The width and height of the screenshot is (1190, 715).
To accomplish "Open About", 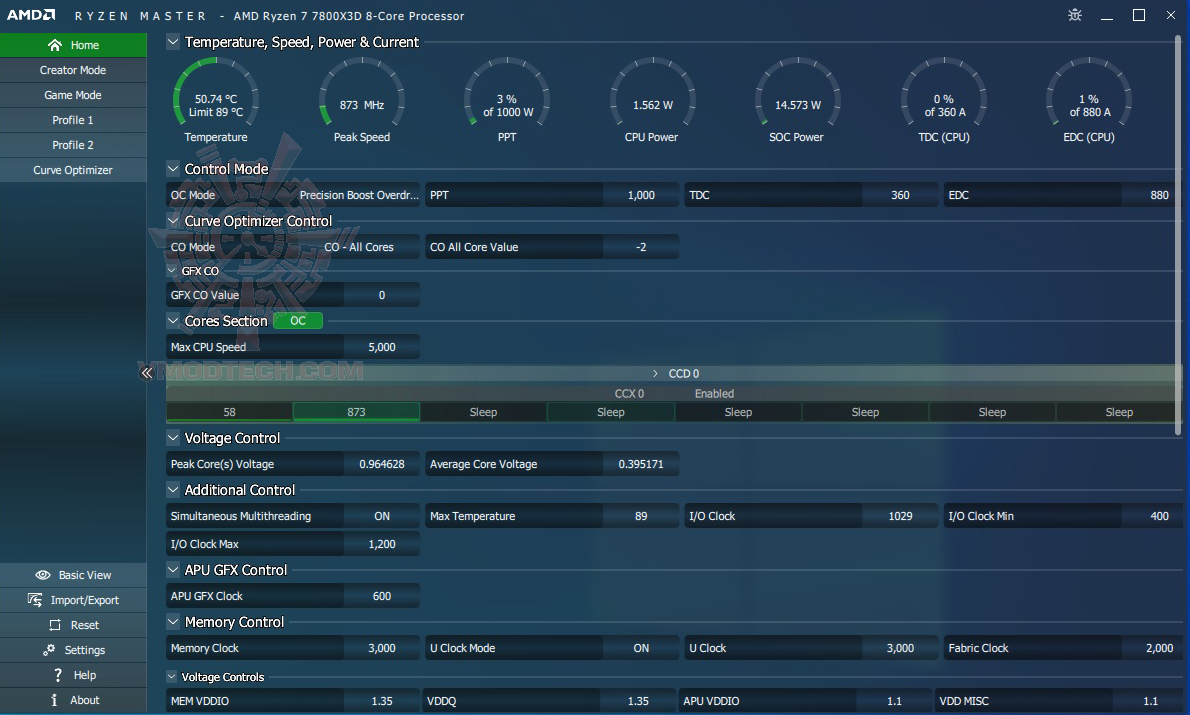I will [x=74, y=700].
